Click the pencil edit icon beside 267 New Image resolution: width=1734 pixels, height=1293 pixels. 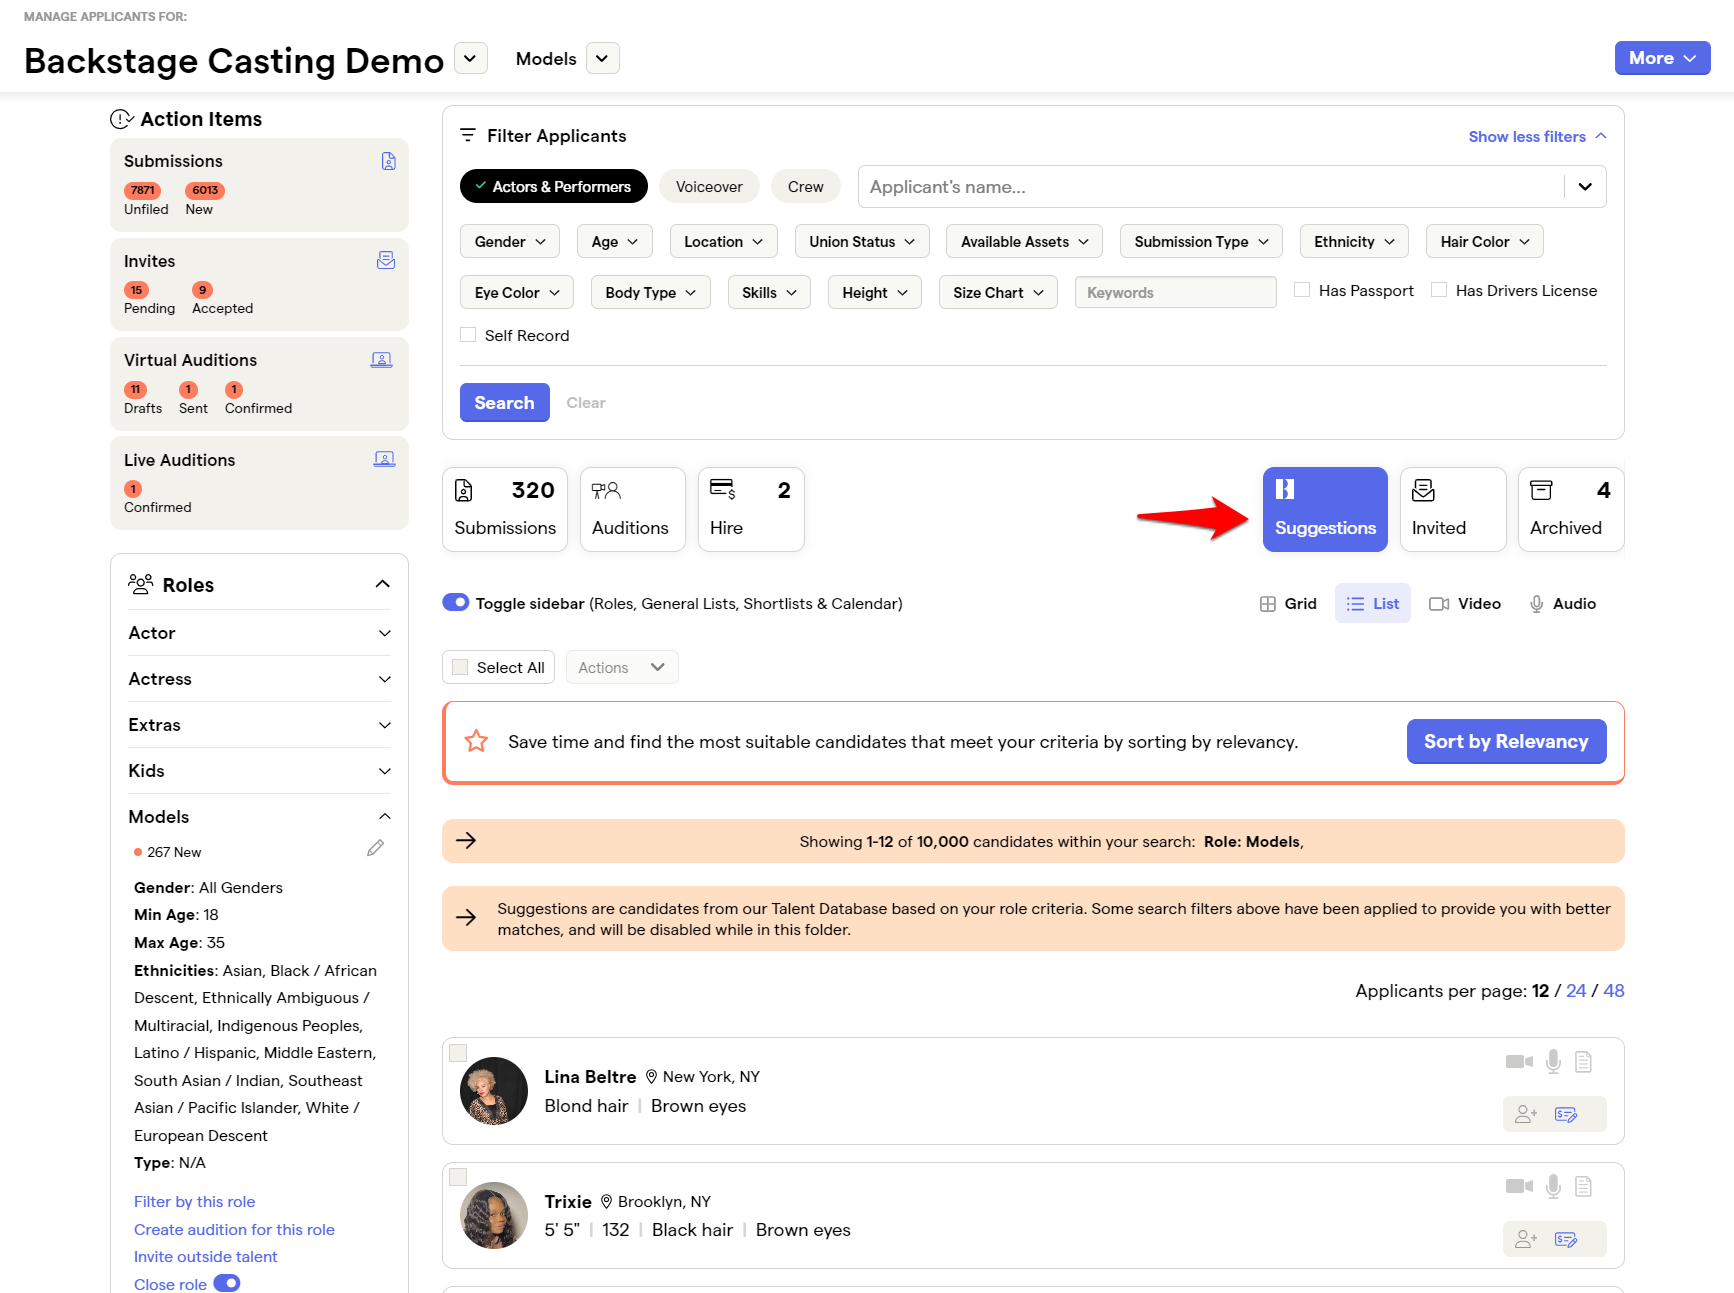coord(375,847)
